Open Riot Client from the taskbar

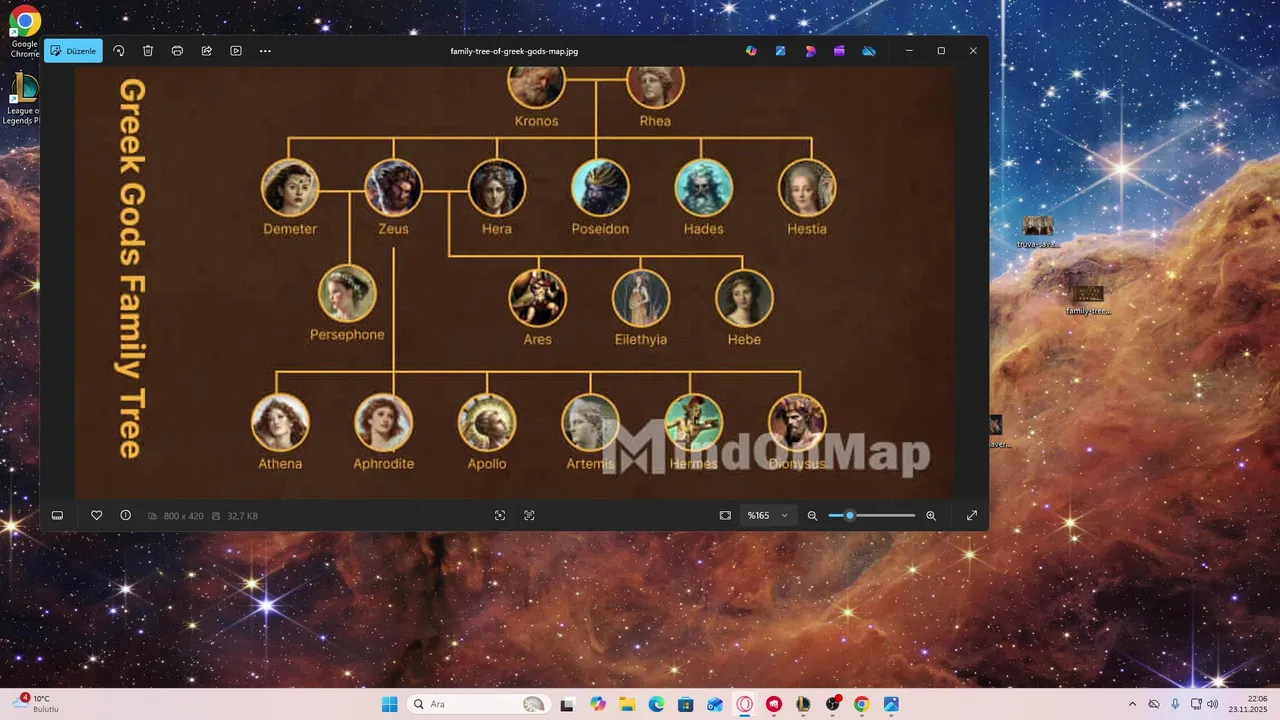(773, 704)
